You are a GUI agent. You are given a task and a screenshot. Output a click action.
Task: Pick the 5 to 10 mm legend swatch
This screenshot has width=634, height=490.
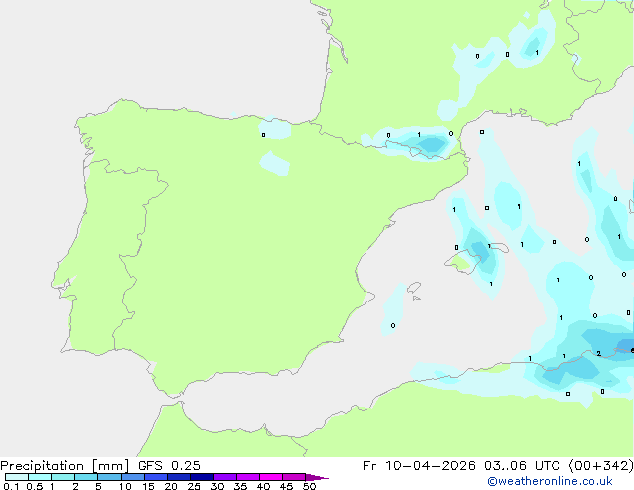tap(109, 477)
